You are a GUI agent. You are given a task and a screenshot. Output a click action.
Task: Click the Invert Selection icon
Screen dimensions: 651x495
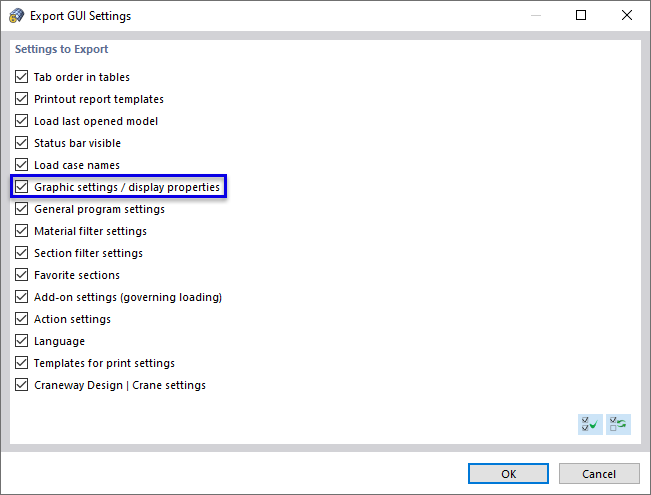pyautogui.click(x=618, y=424)
